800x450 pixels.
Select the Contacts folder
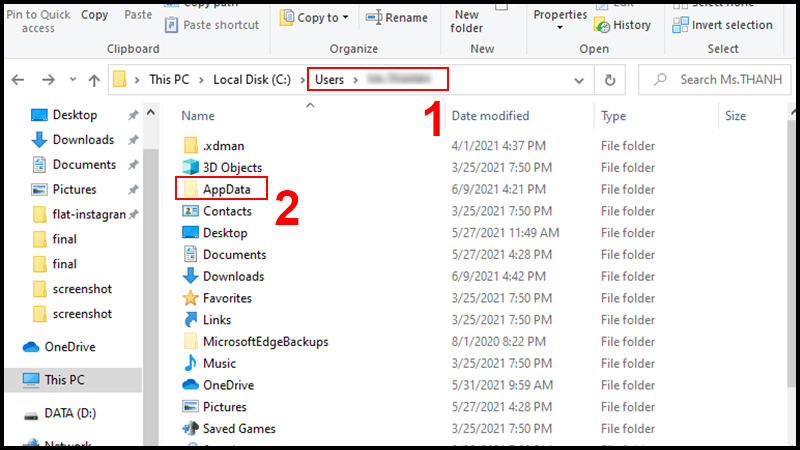pos(217,211)
